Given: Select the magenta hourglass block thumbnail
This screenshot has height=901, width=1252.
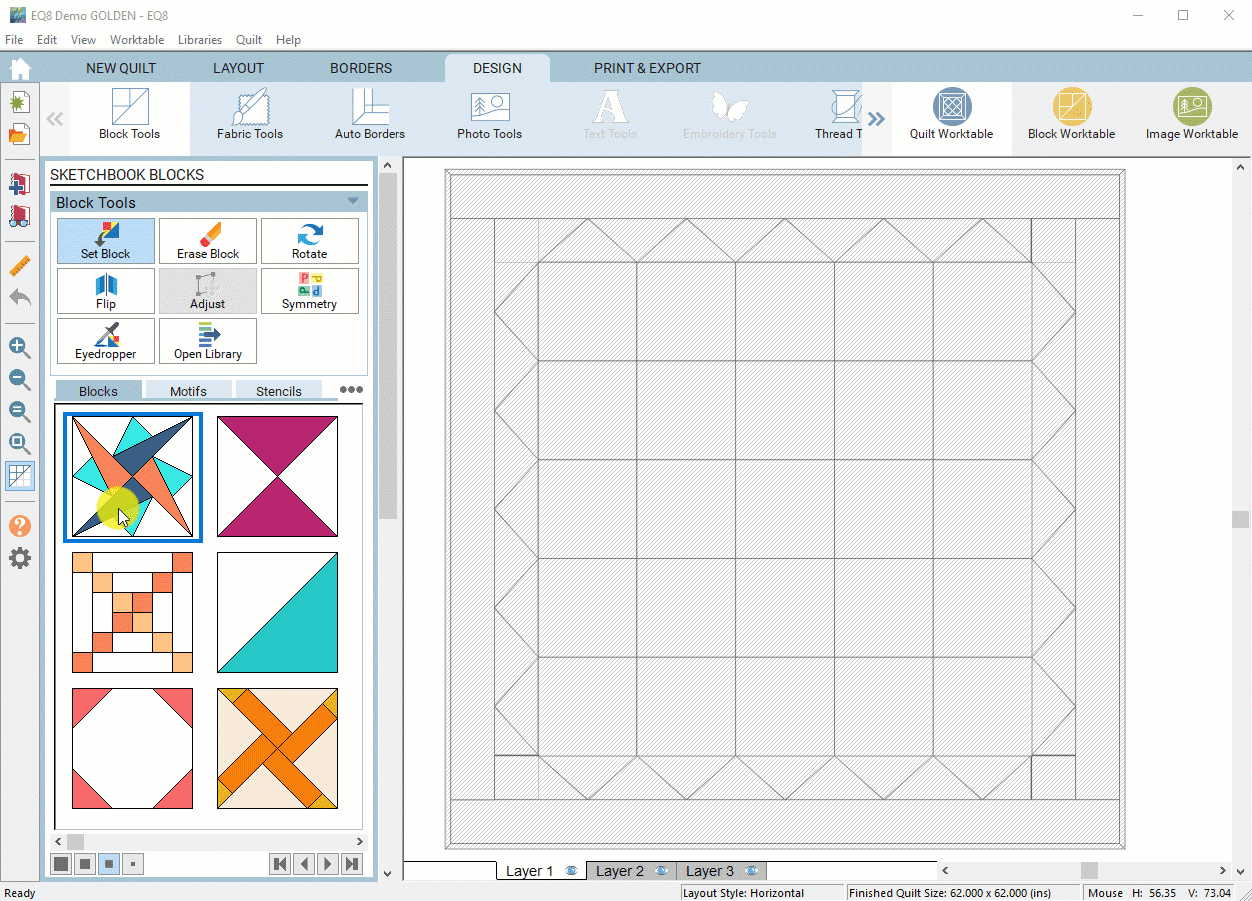Looking at the screenshot, I should [x=277, y=477].
